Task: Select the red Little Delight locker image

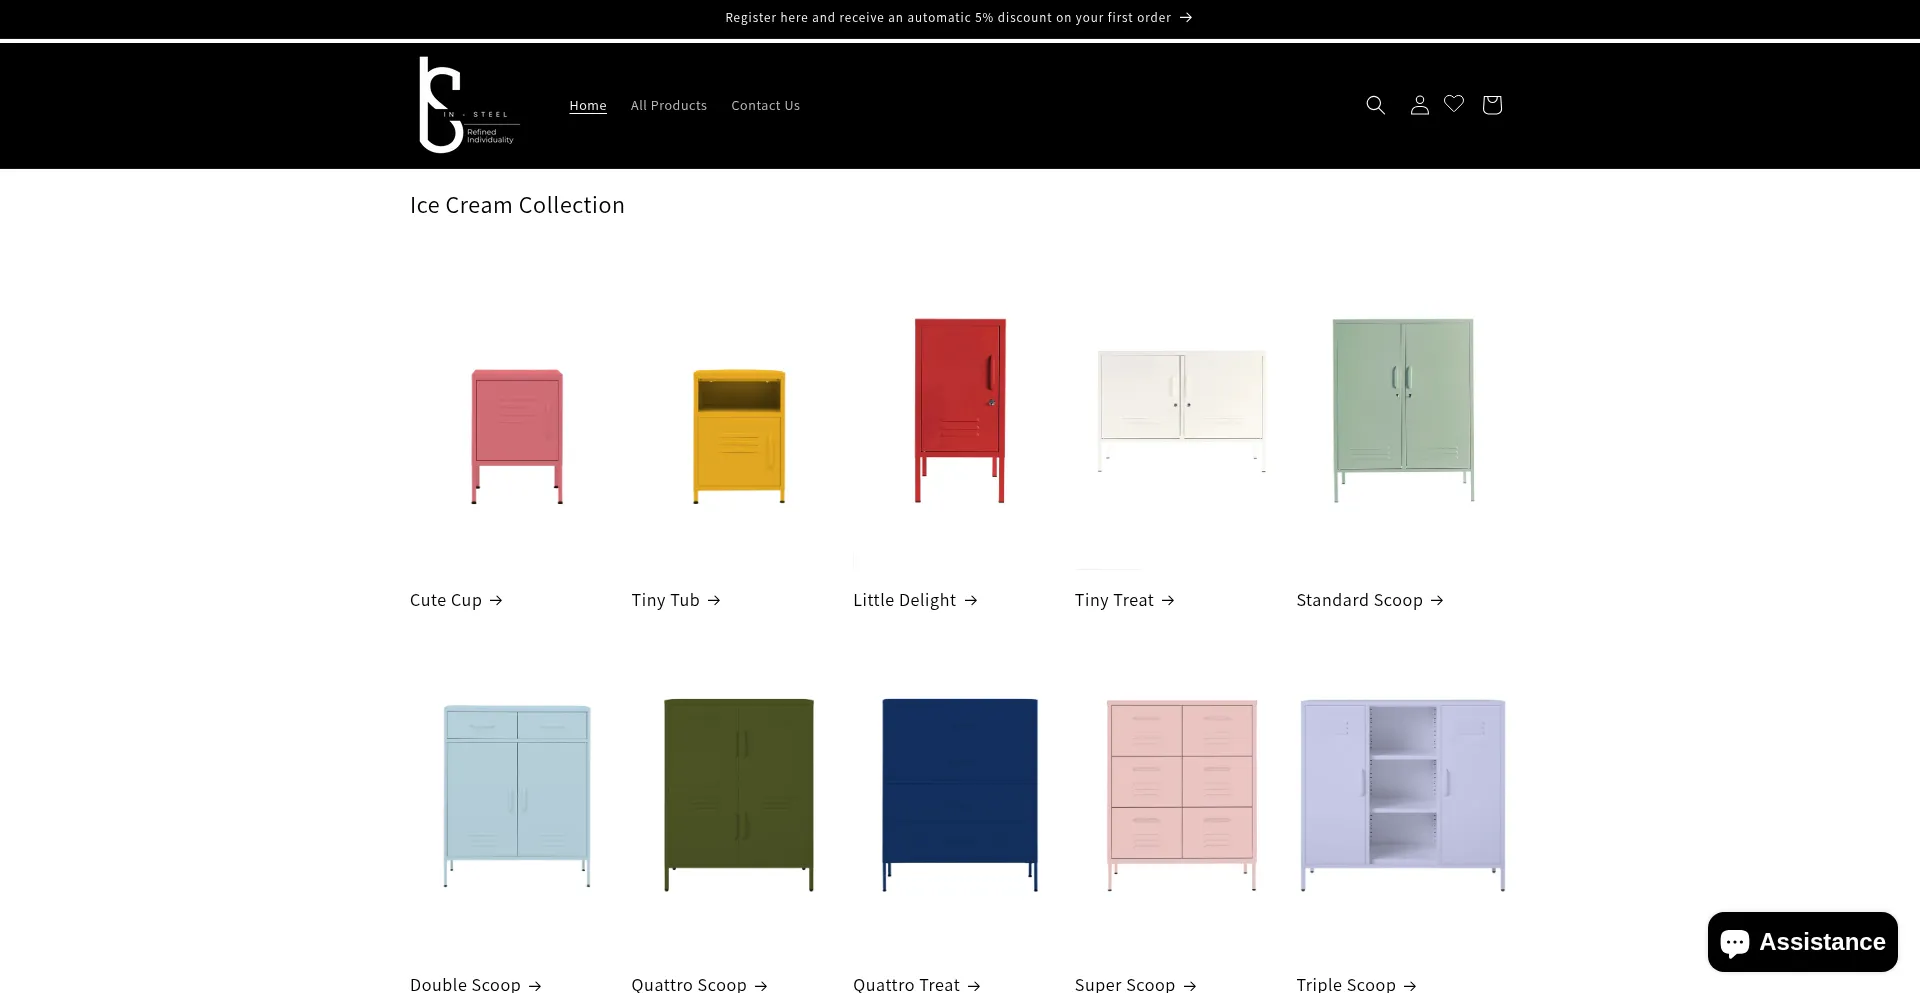Action: (x=960, y=410)
